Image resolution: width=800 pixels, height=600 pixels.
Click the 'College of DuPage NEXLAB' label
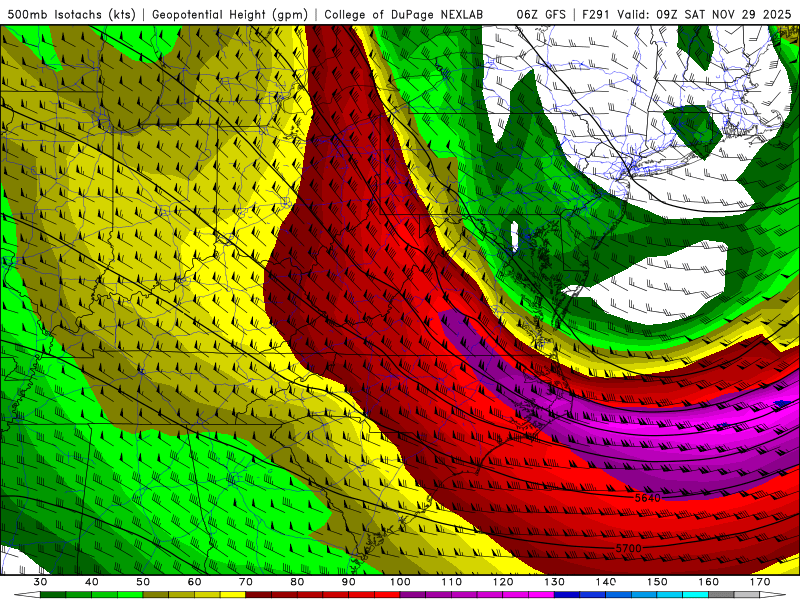[403, 15]
